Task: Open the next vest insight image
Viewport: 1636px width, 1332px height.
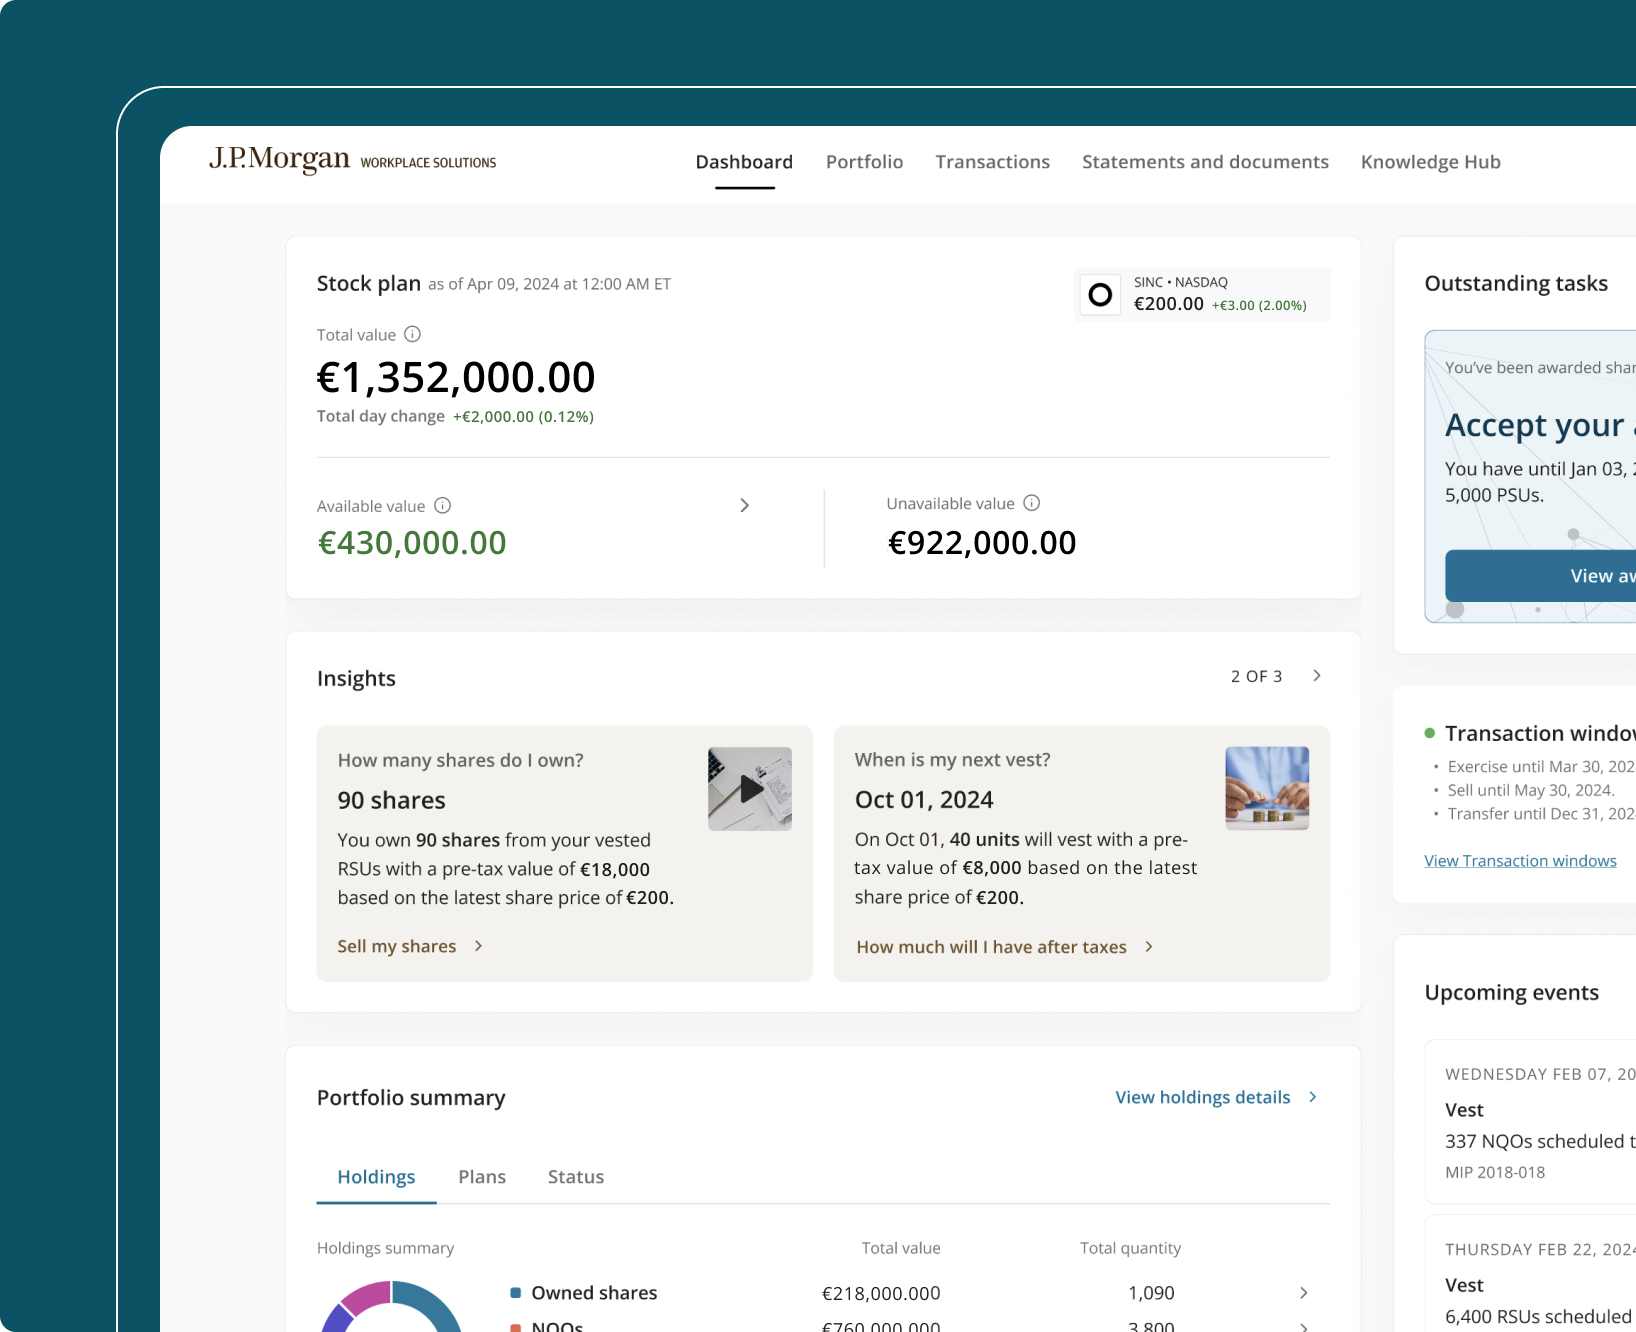Action: coord(1266,787)
